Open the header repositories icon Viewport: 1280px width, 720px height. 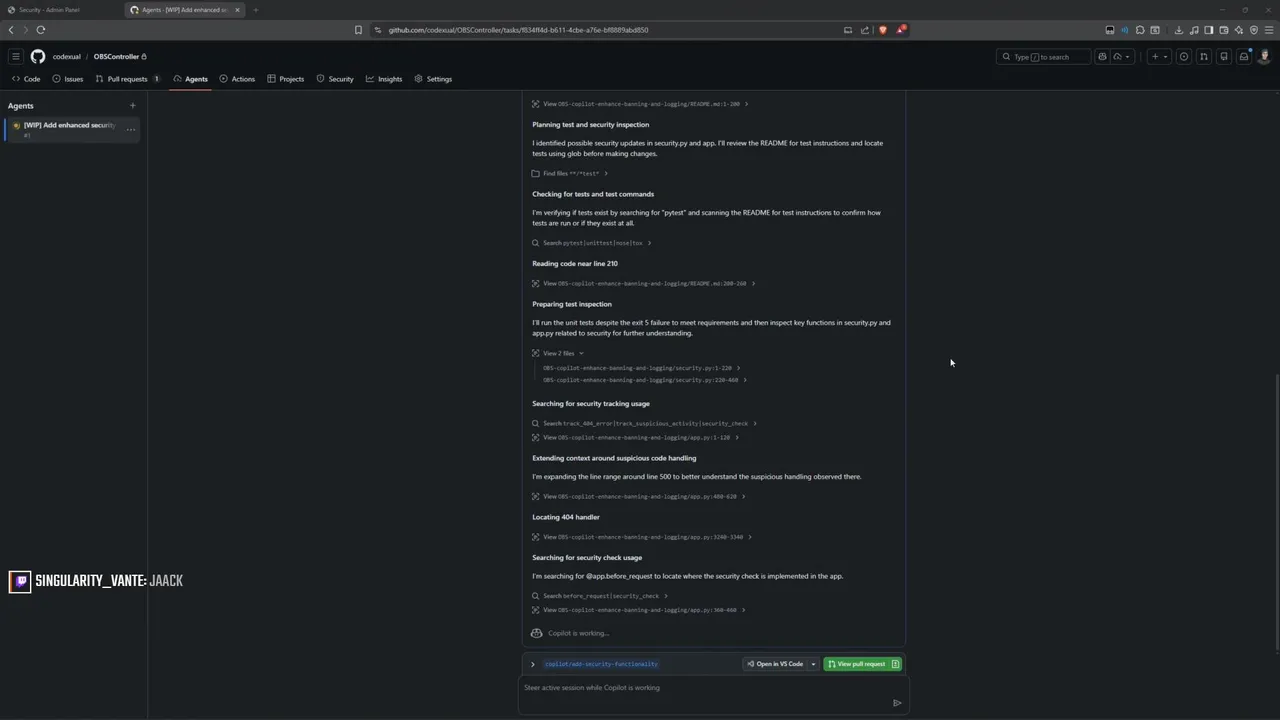tap(1224, 57)
